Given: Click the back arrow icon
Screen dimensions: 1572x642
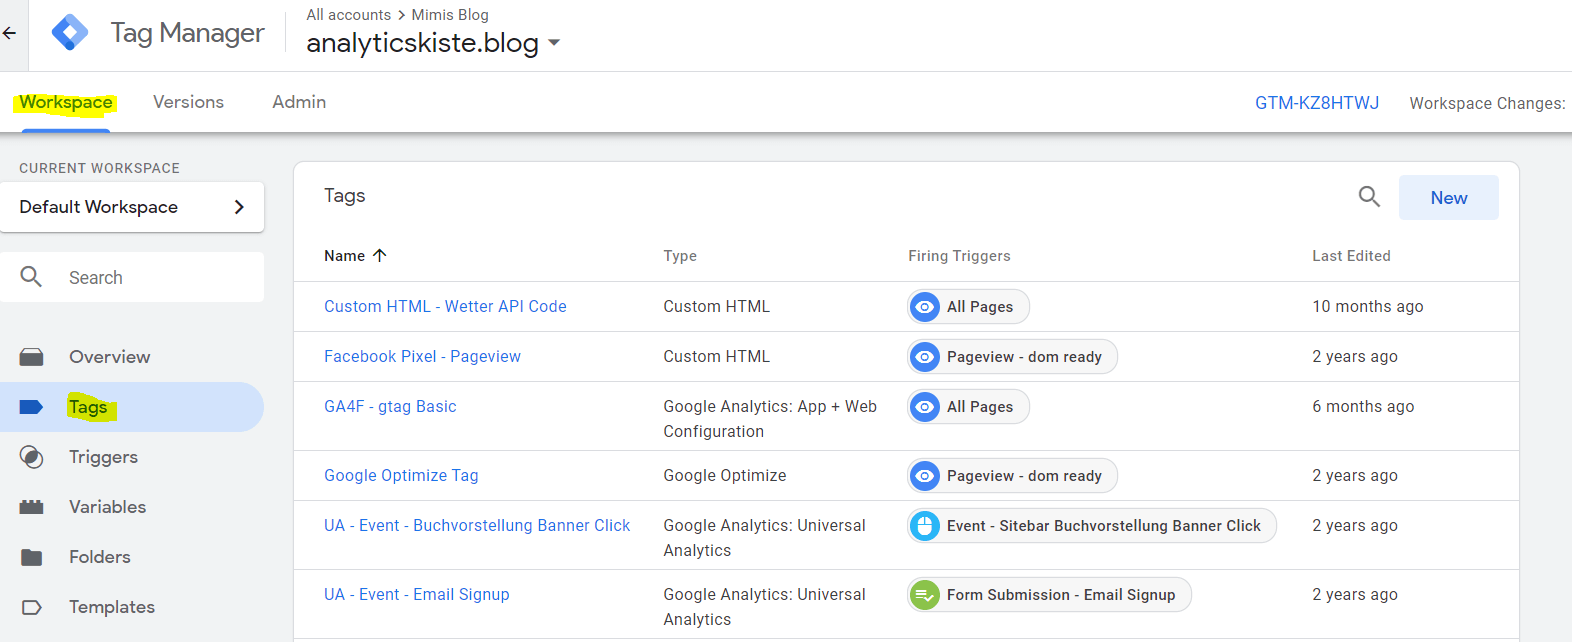Looking at the screenshot, I should [10, 33].
